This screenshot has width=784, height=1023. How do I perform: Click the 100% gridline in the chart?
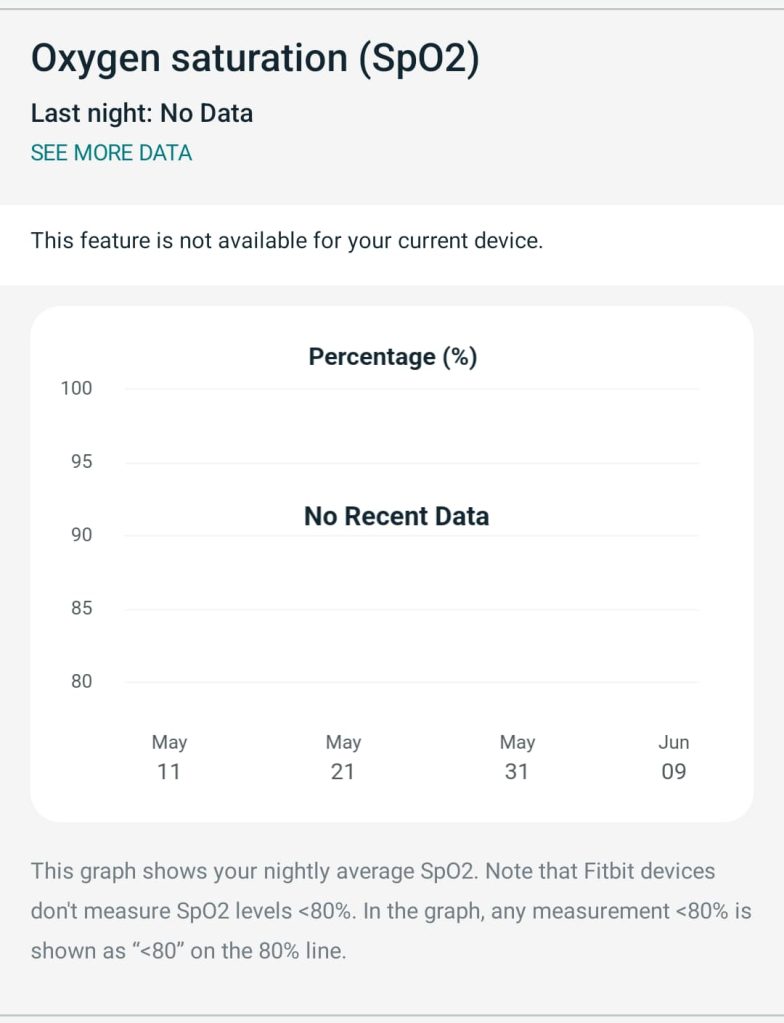click(x=412, y=389)
